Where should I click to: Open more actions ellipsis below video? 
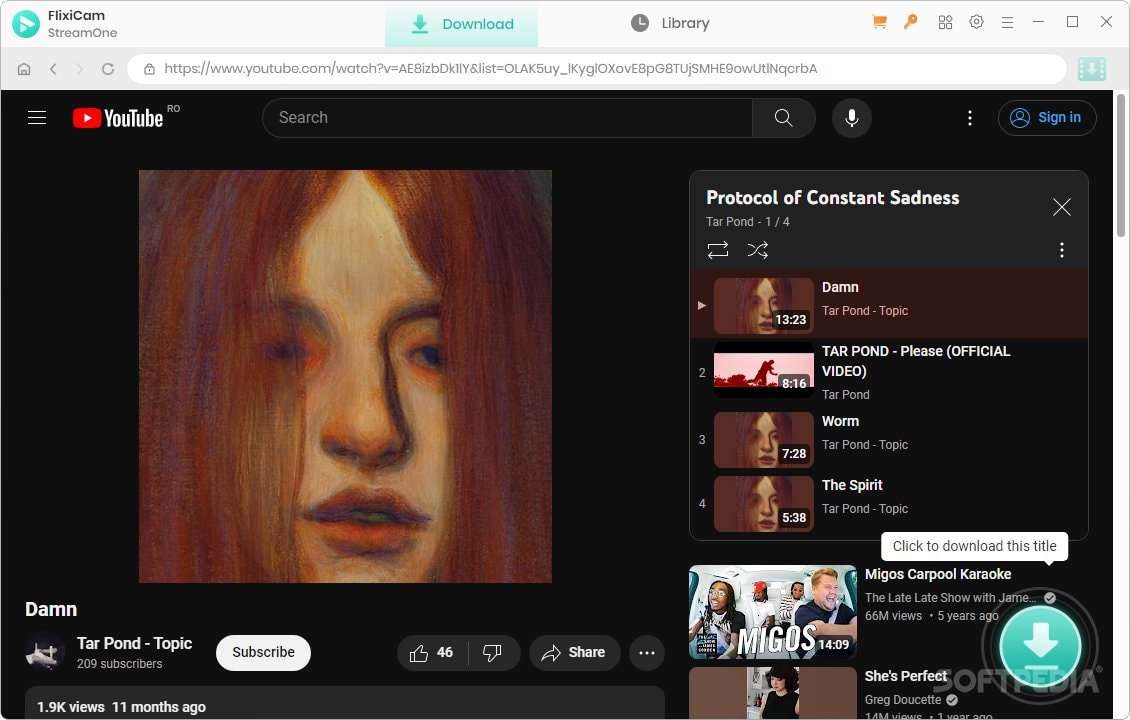pyautogui.click(x=647, y=653)
